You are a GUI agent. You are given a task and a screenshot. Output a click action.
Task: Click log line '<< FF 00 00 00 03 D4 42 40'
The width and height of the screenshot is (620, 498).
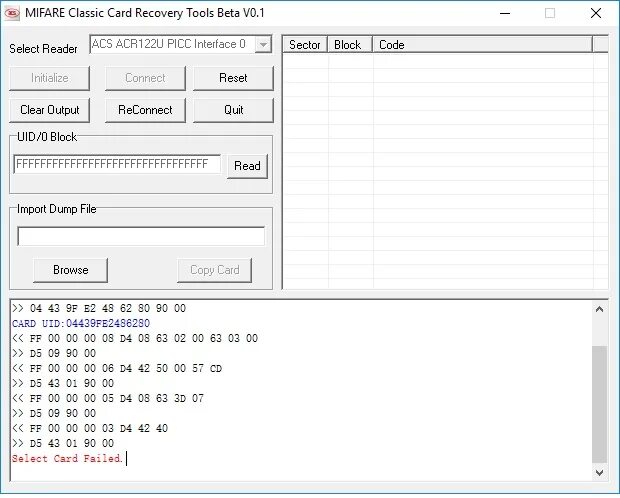point(90,428)
